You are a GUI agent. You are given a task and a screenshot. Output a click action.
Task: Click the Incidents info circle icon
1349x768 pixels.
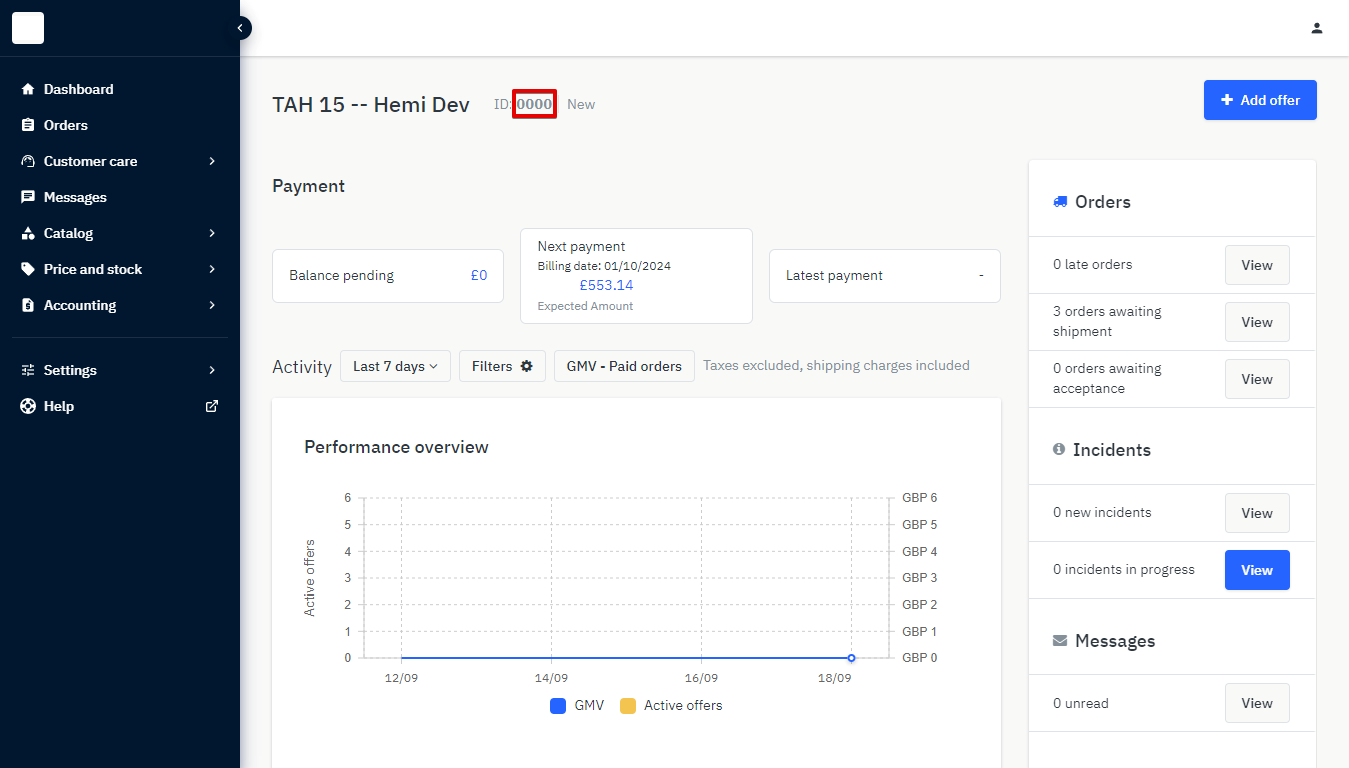(1059, 450)
